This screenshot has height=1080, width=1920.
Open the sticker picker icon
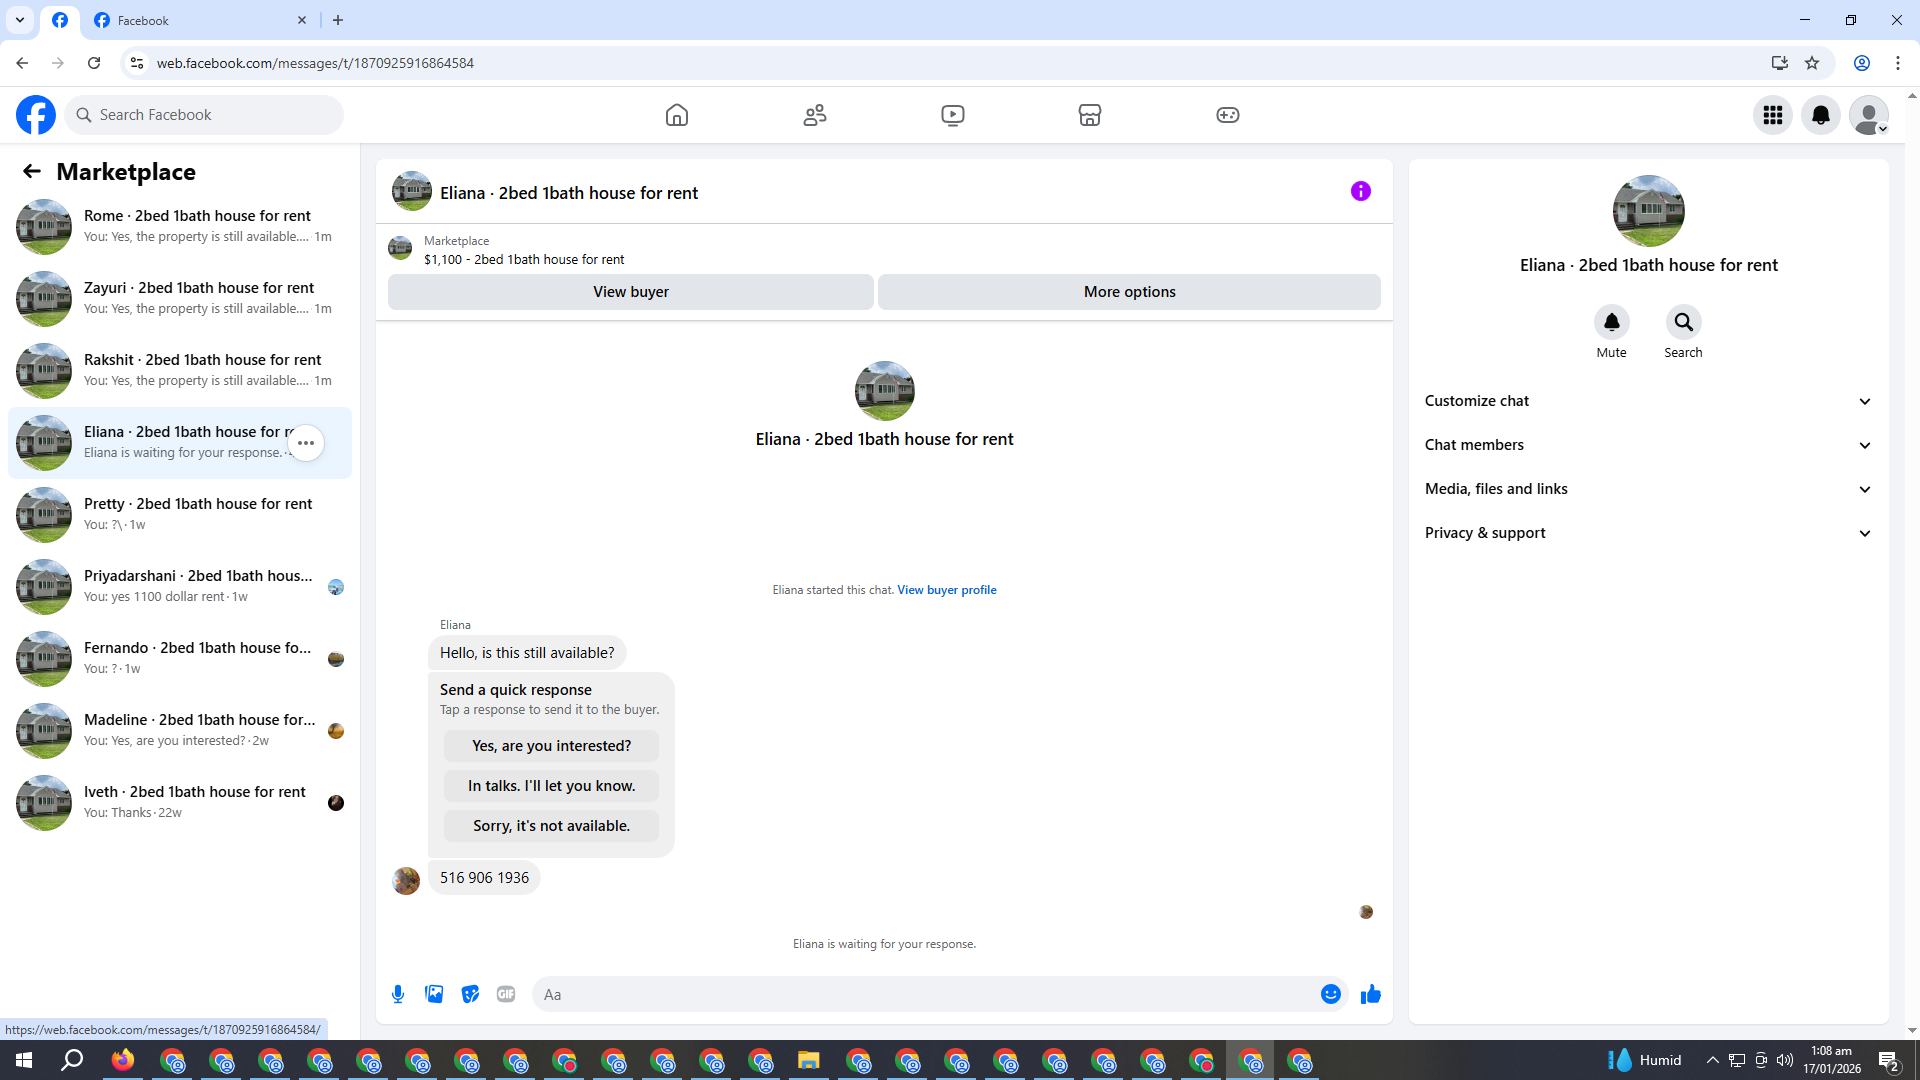[470, 994]
